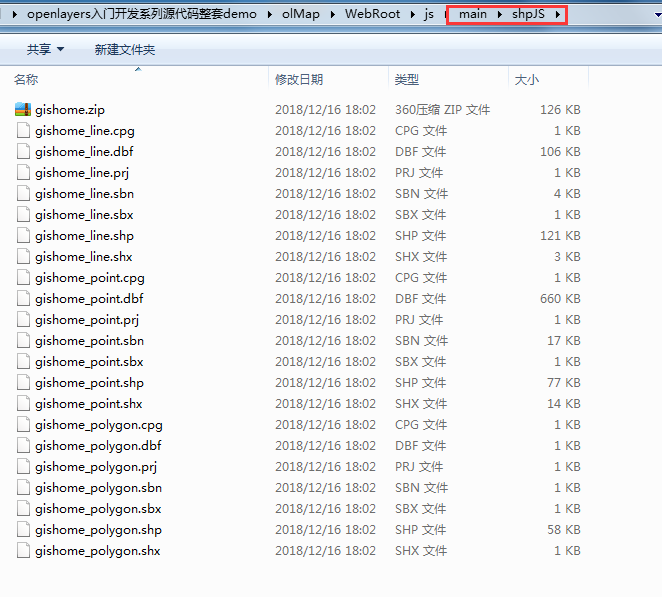Click the file icon of gishome_polygon.cpg

(x=23, y=425)
